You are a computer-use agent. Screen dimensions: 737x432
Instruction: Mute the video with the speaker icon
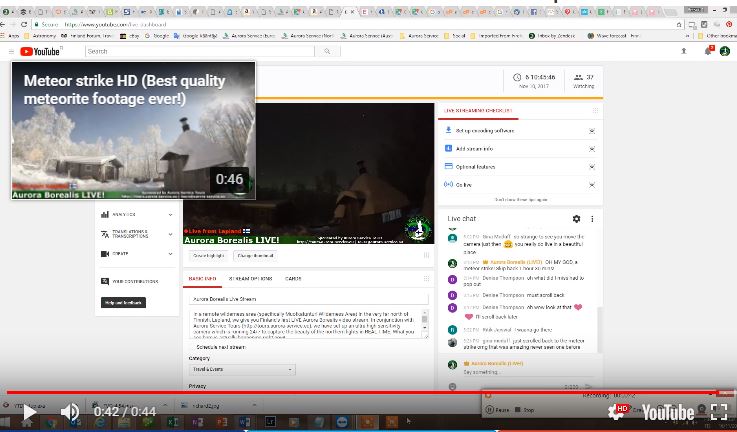click(x=69, y=412)
